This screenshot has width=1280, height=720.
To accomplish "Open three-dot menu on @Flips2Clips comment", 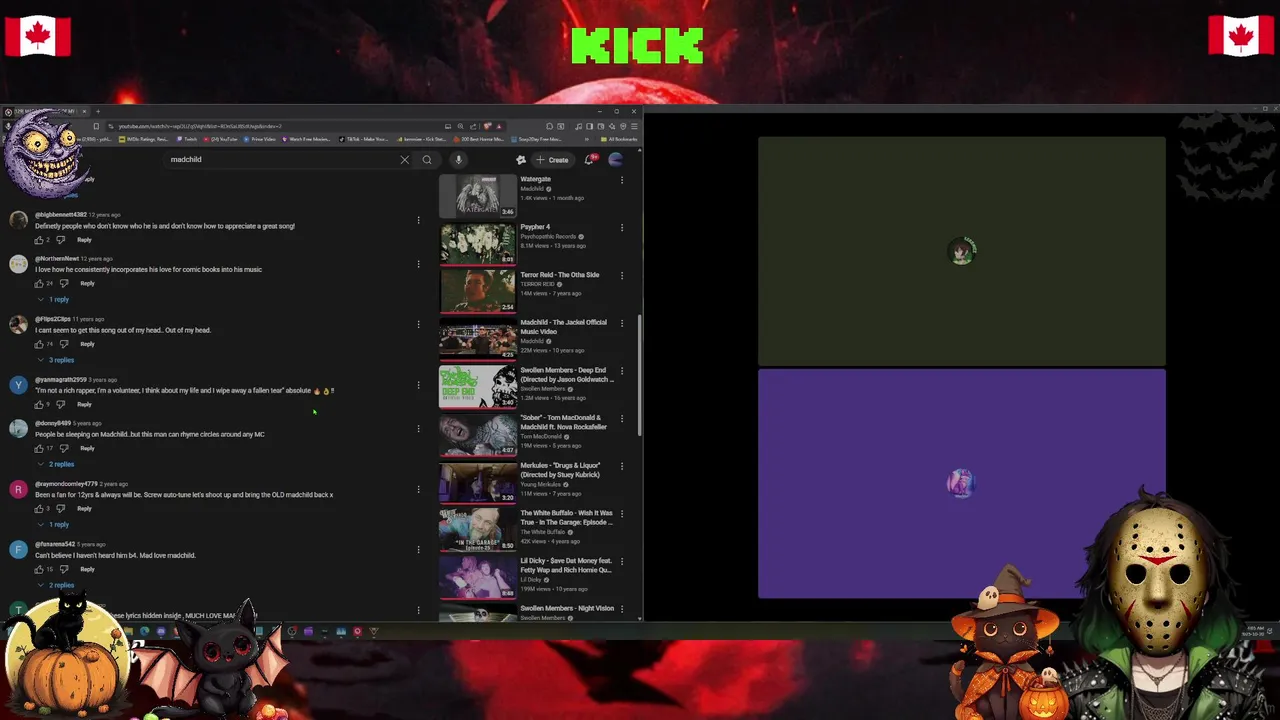I will coord(418,324).
